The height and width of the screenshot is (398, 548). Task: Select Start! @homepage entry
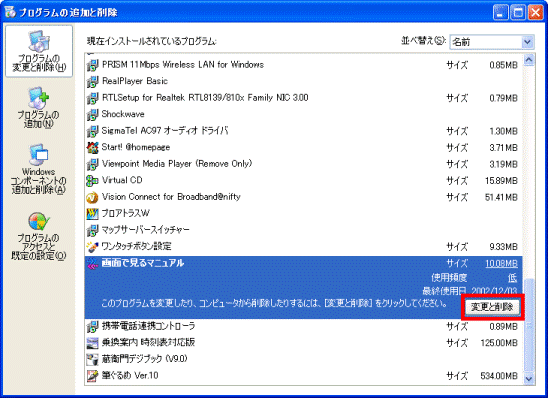click(304, 147)
